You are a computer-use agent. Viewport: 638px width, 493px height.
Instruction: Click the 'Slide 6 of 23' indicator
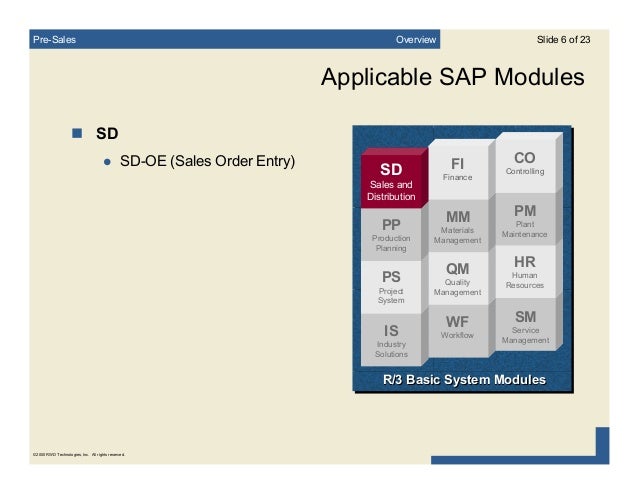coord(563,39)
